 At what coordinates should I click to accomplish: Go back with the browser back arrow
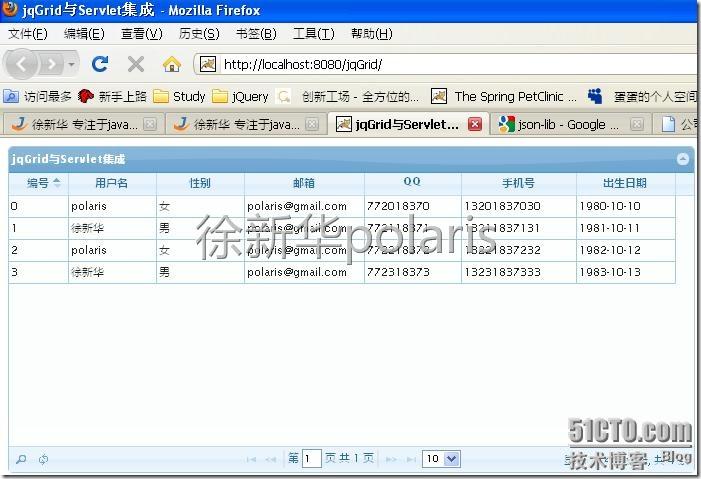point(20,64)
